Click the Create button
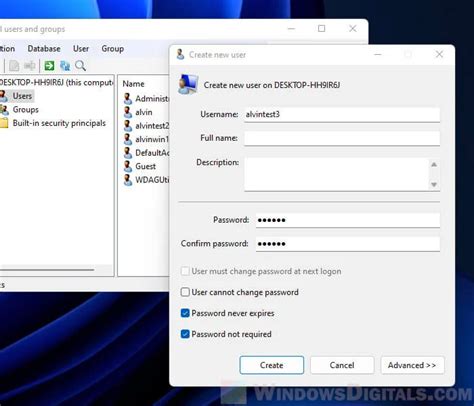 point(272,365)
